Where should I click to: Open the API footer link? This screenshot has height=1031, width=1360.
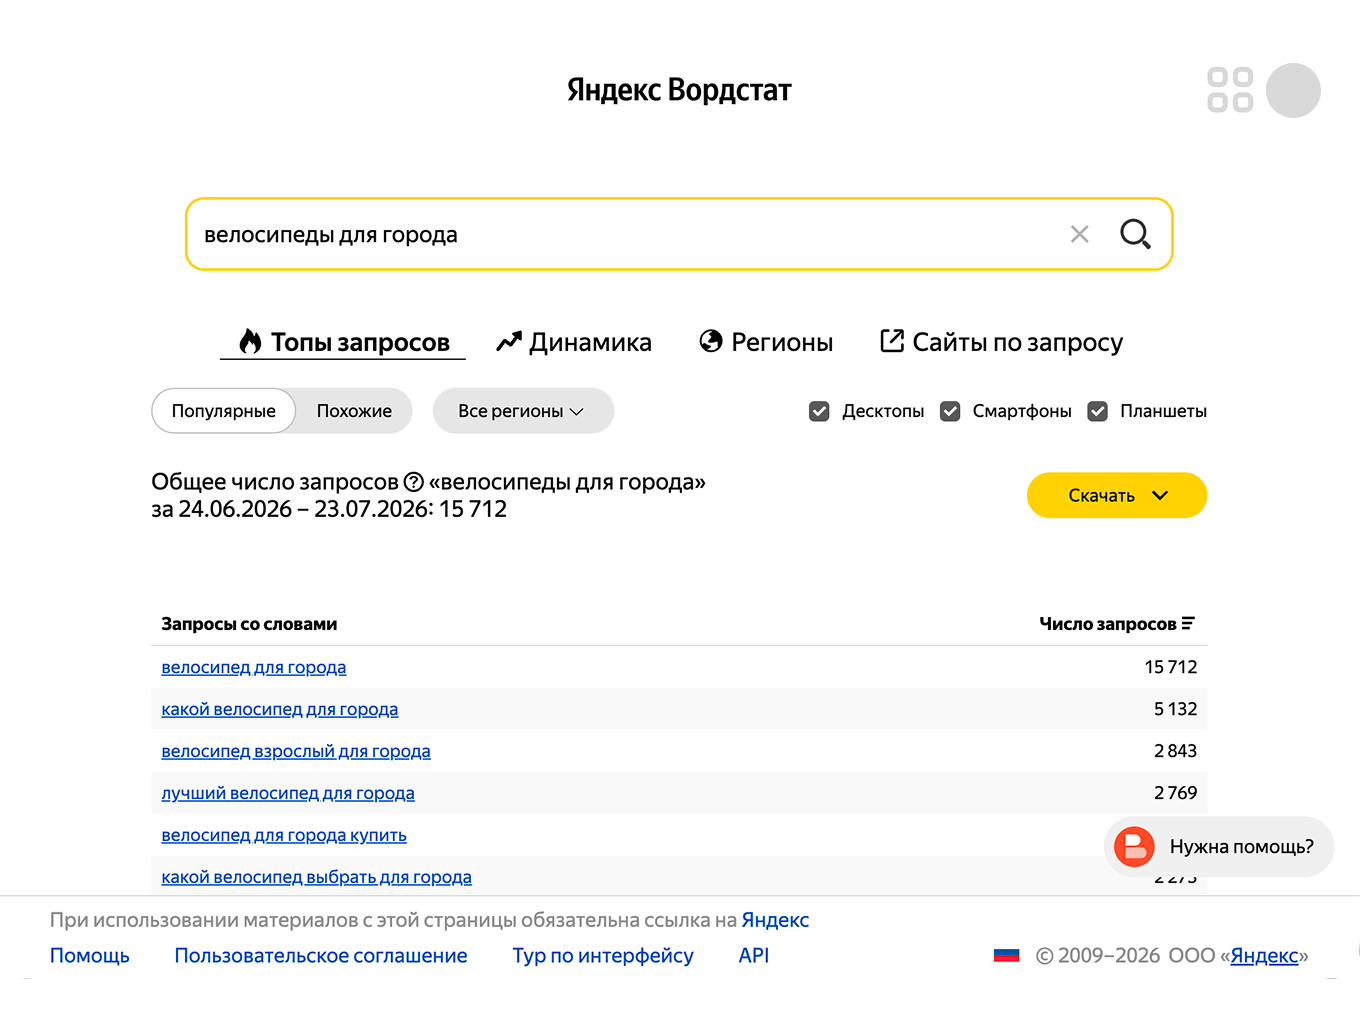pos(754,955)
